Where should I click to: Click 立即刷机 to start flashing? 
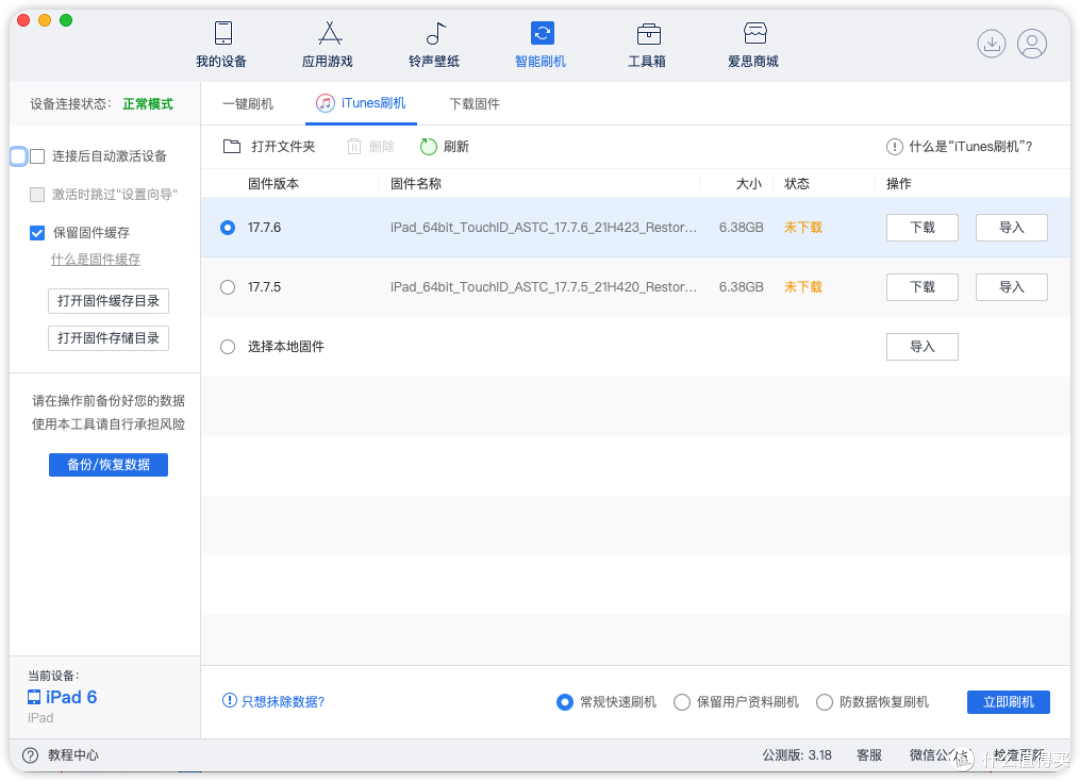pos(1008,702)
